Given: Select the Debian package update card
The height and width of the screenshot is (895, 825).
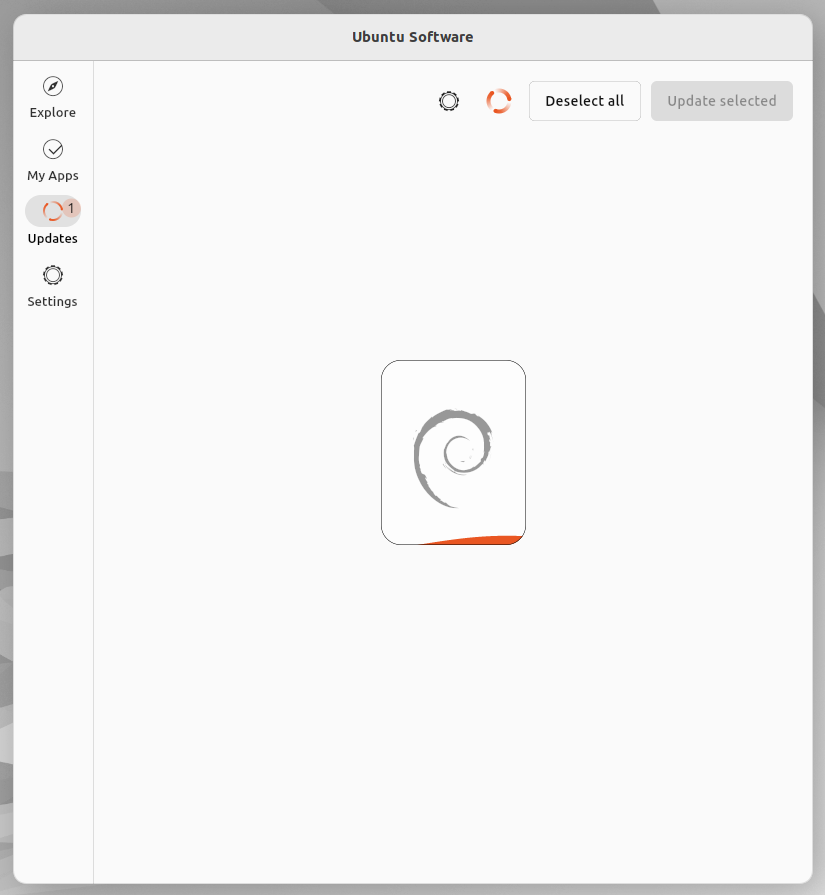Looking at the screenshot, I should [x=453, y=452].
